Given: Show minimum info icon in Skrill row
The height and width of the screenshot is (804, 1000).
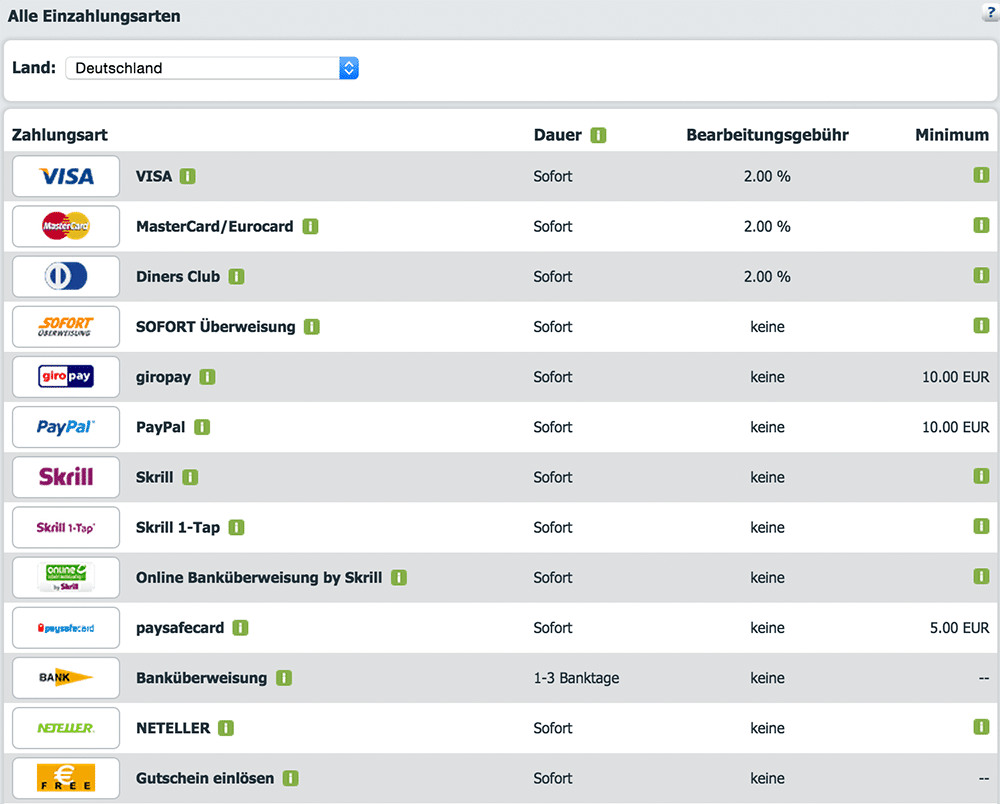Looking at the screenshot, I should tap(981, 476).
